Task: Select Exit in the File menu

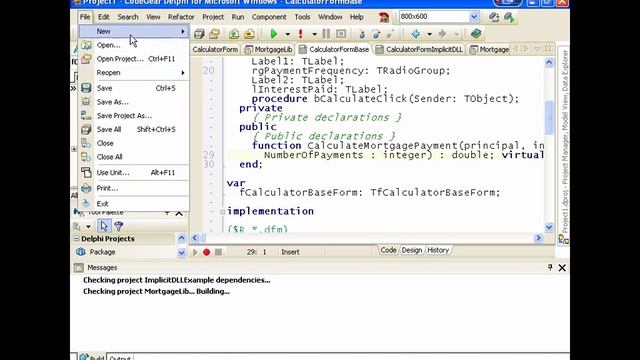Action: (133, 204)
